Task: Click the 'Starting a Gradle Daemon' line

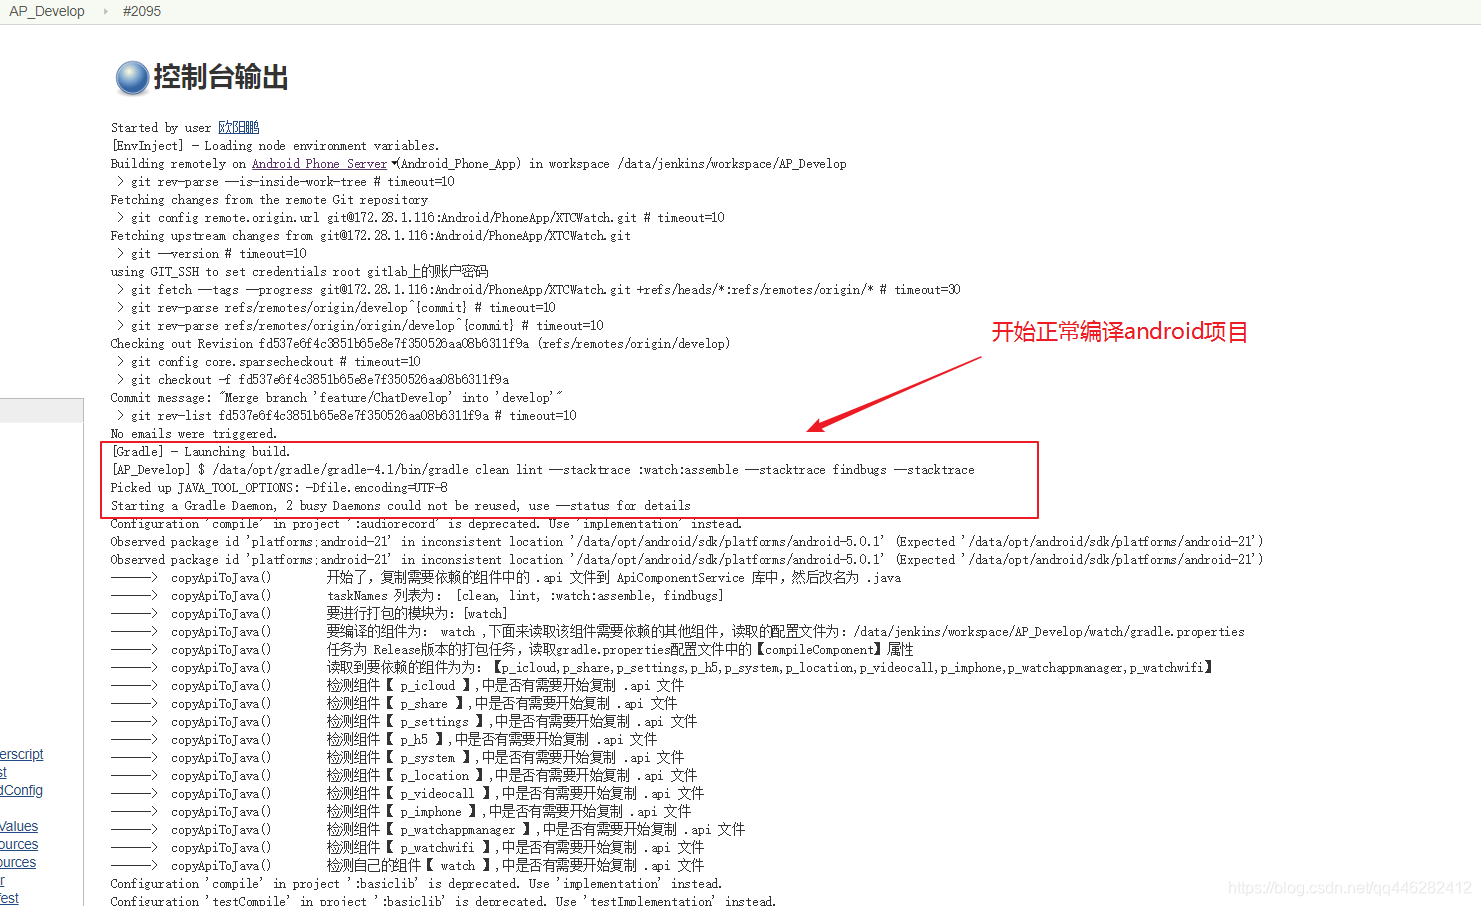Action: (x=401, y=506)
